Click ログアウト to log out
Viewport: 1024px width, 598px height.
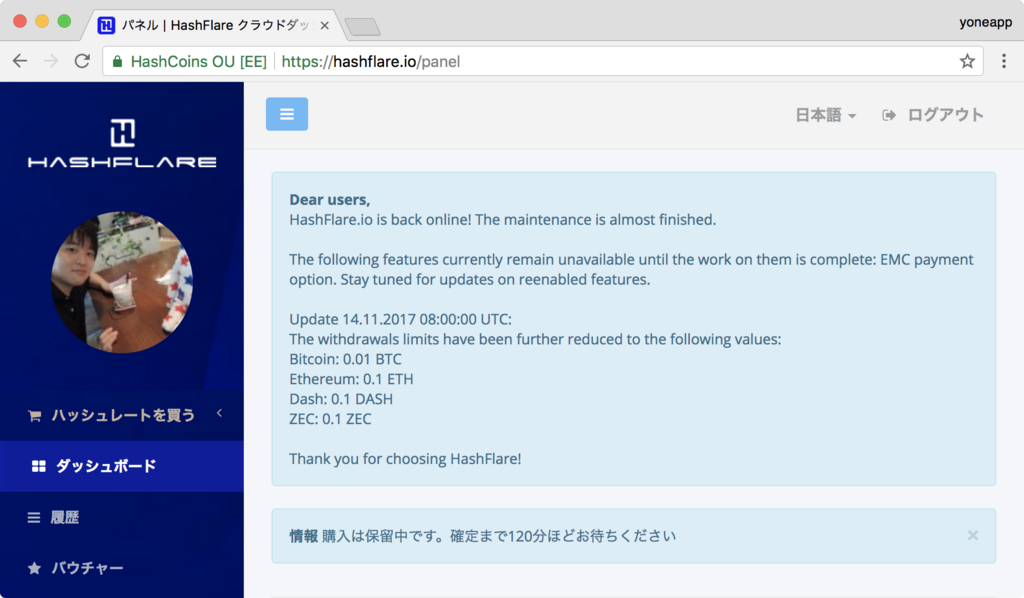[945, 116]
